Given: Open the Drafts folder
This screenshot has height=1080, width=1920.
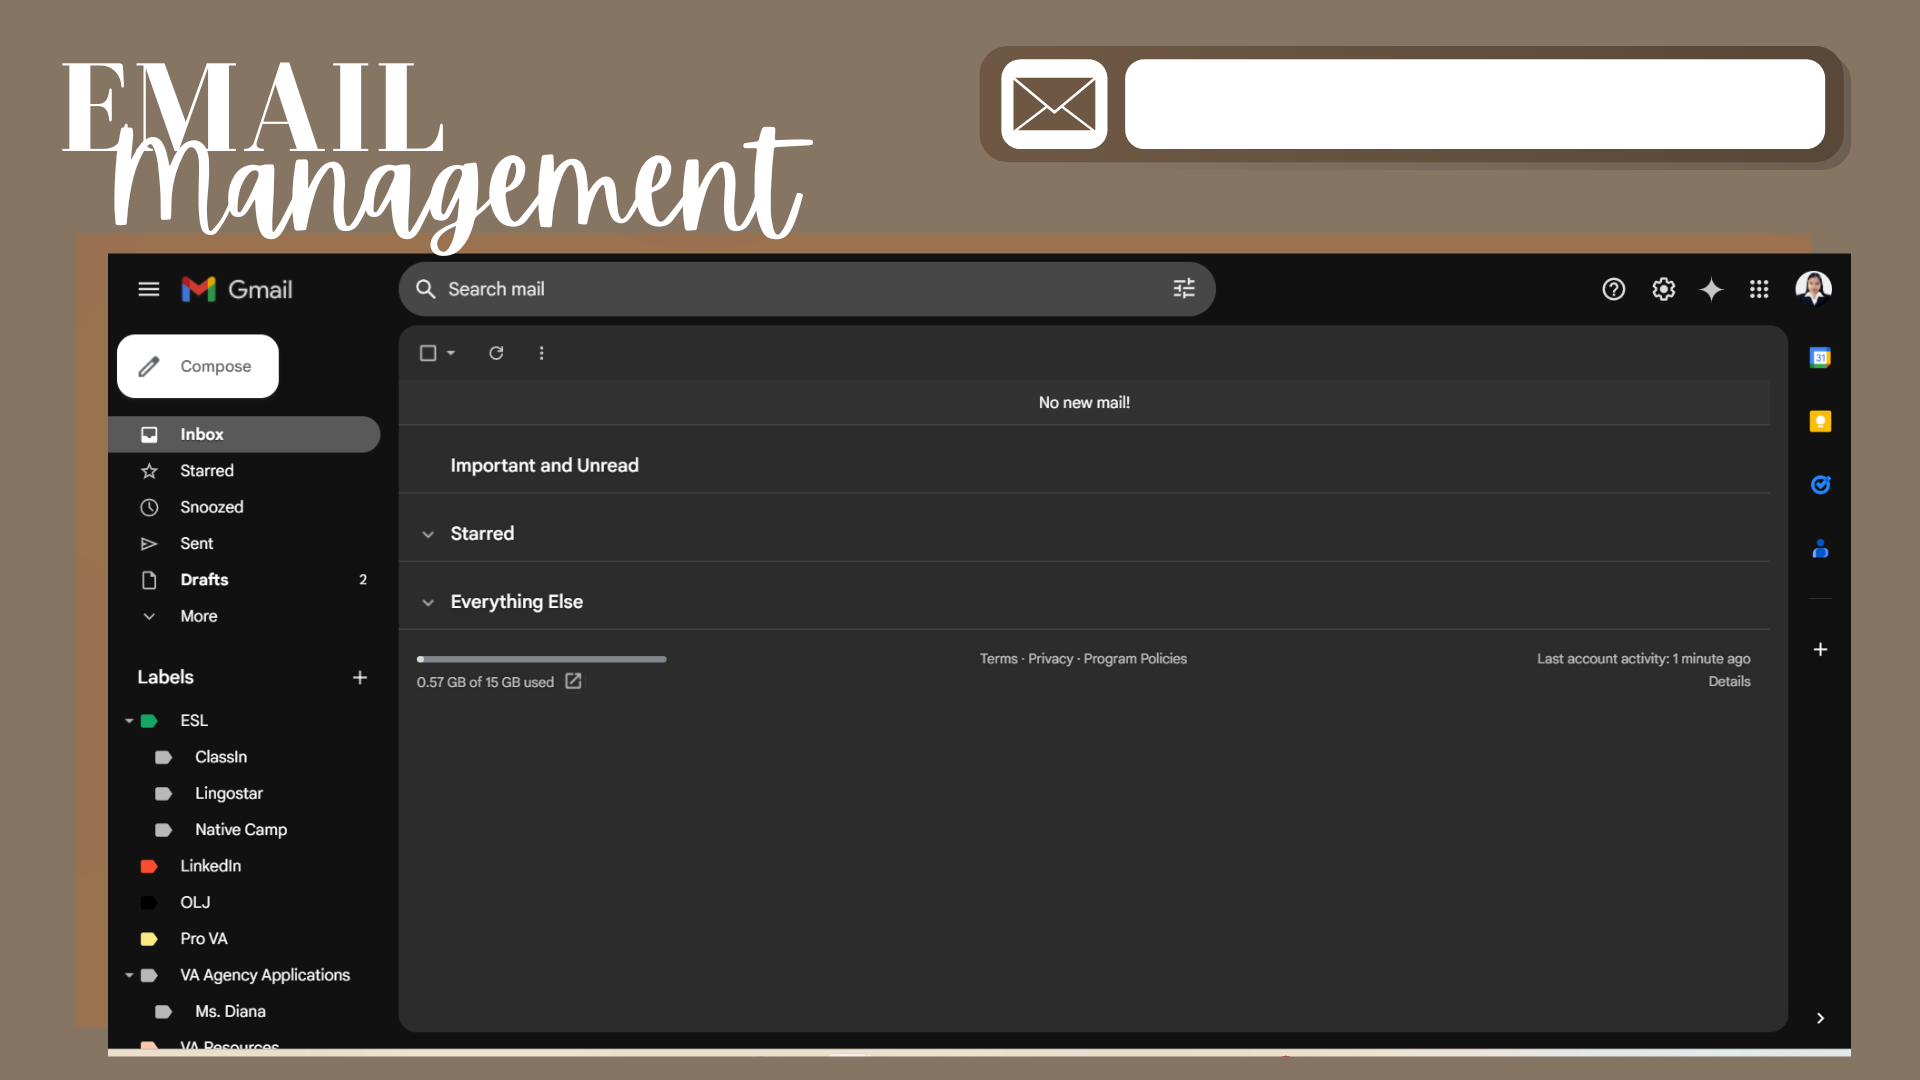Looking at the screenshot, I should click(x=204, y=580).
